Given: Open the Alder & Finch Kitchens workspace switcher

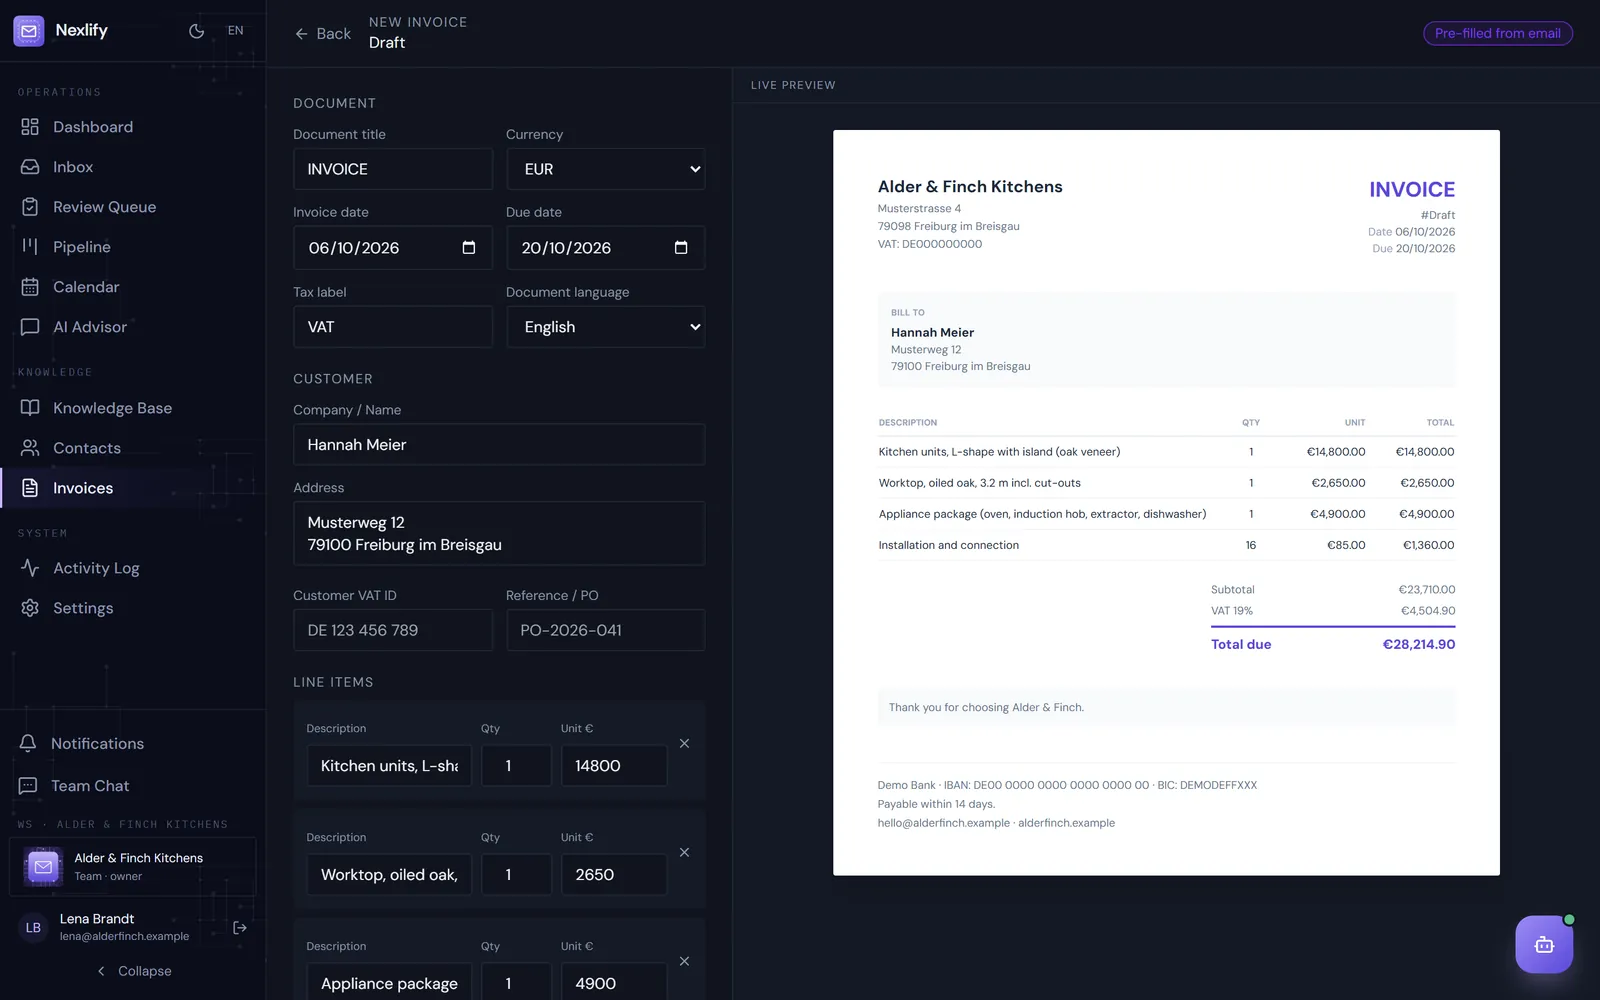Looking at the screenshot, I should click(133, 867).
